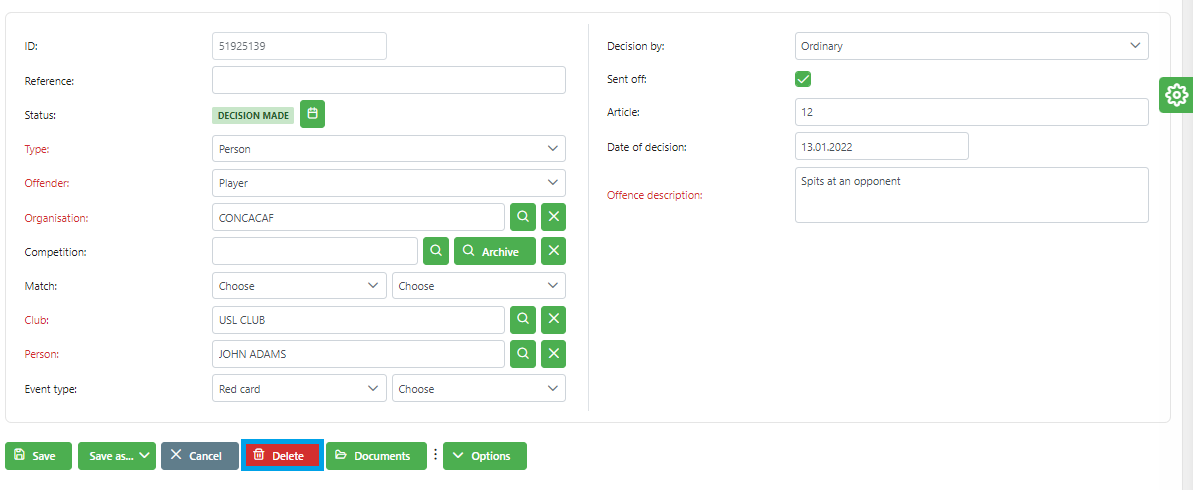The width and height of the screenshot is (1193, 490).
Task: Expand the Event type Red card dropdown
Action: pyautogui.click(x=299, y=388)
